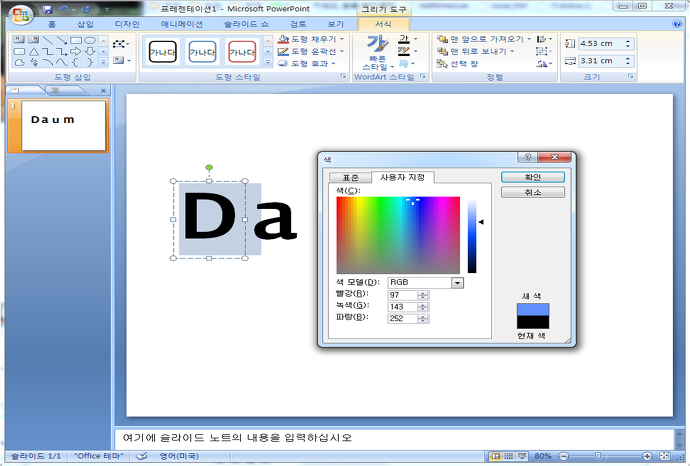Switch to the 보기 (View) tab
Viewport: 690px width, 466px height.
(x=336, y=24)
